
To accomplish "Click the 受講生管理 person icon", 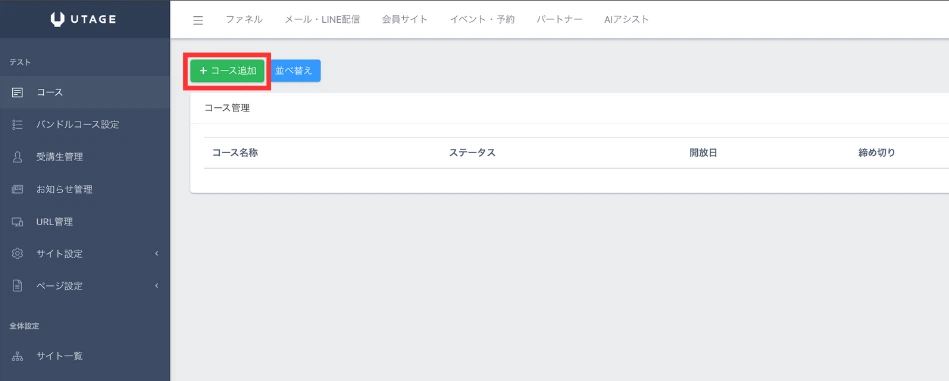I will point(18,157).
